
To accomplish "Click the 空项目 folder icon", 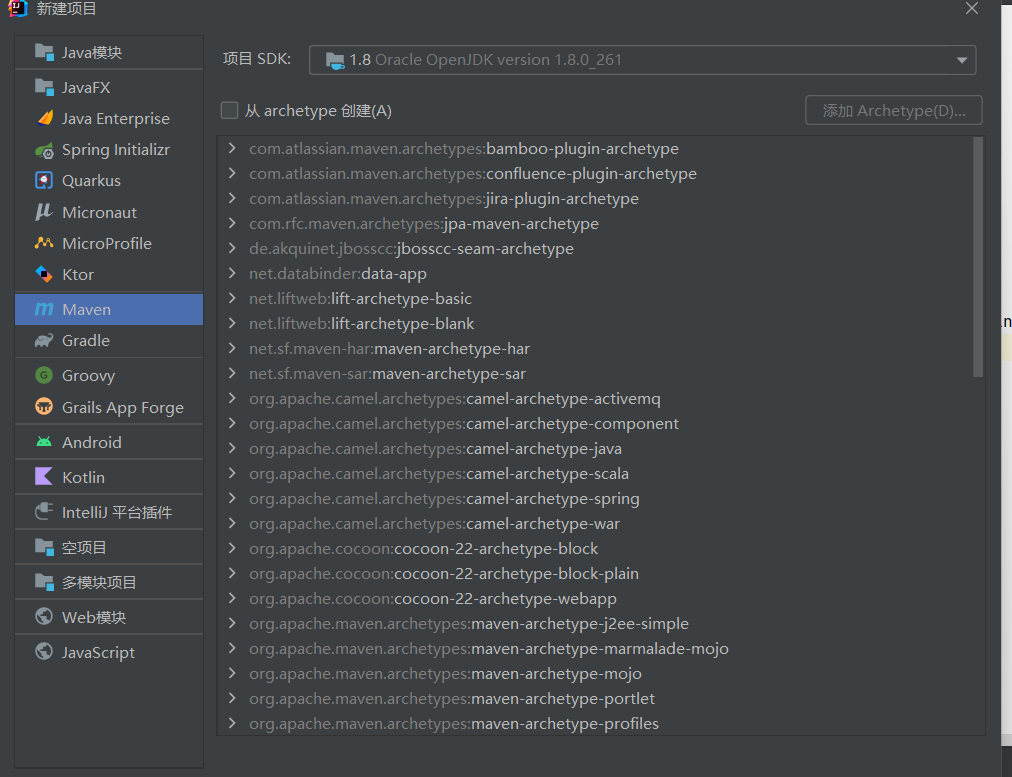I will tap(44, 547).
